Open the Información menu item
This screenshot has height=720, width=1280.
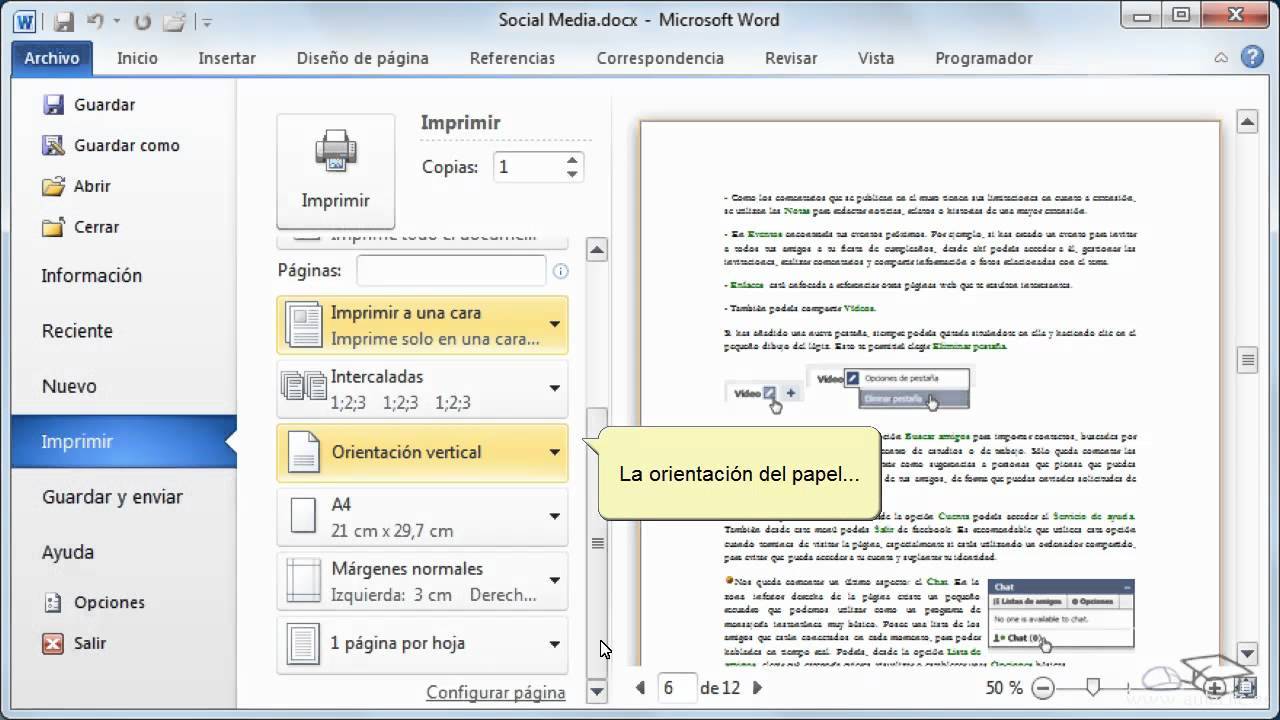click(91, 275)
